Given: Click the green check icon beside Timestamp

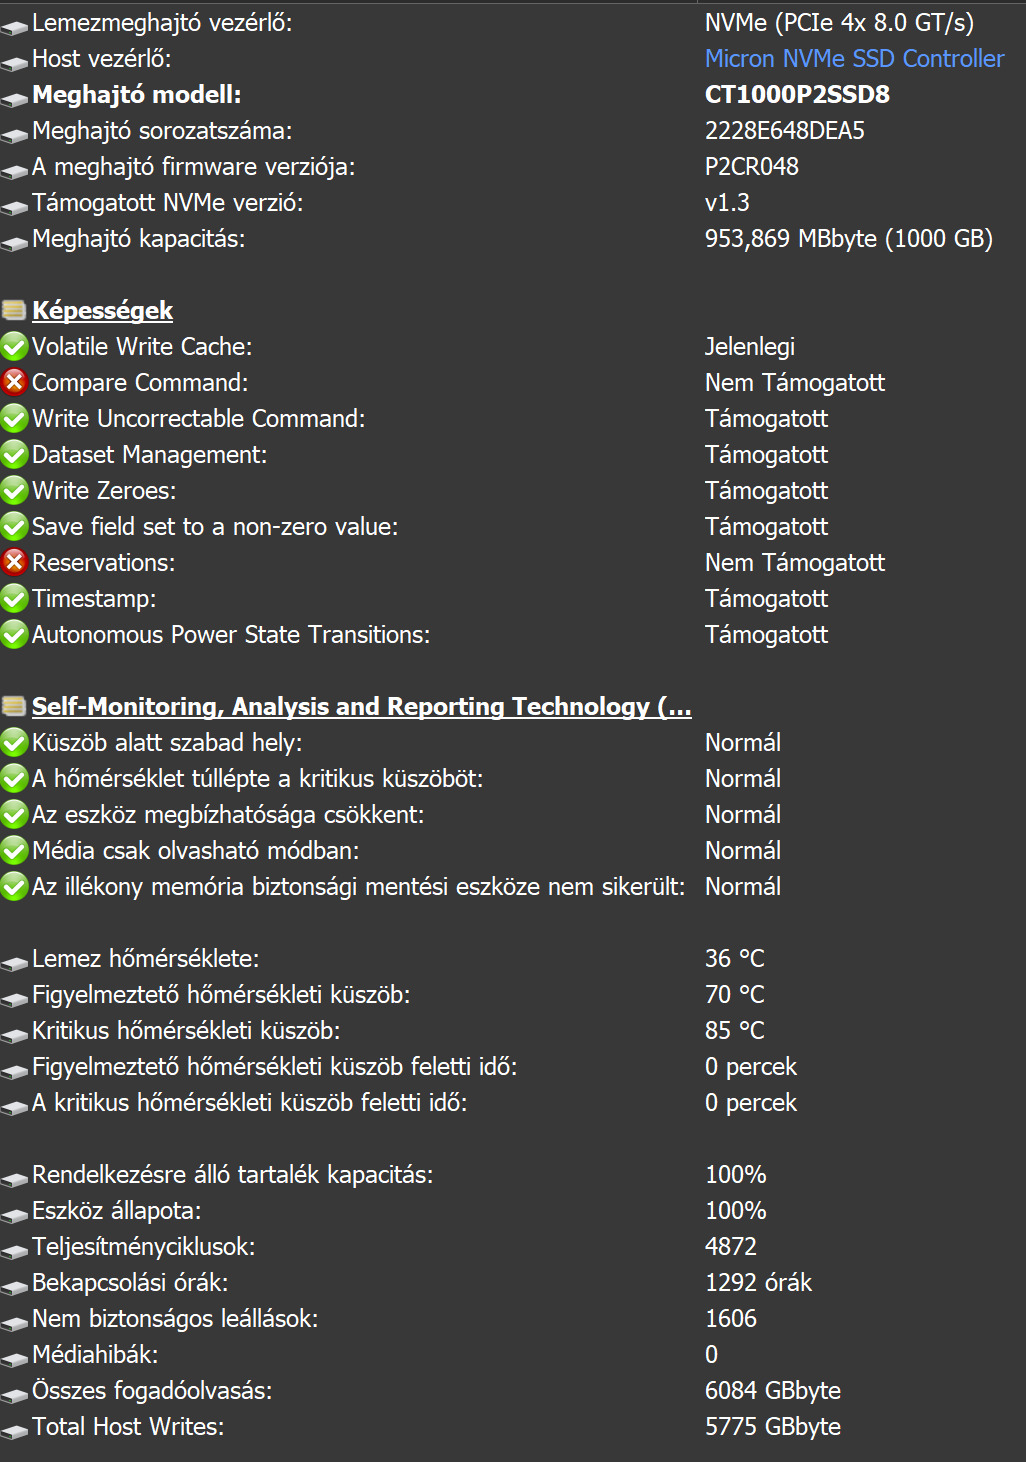Looking at the screenshot, I should pyautogui.click(x=14, y=599).
